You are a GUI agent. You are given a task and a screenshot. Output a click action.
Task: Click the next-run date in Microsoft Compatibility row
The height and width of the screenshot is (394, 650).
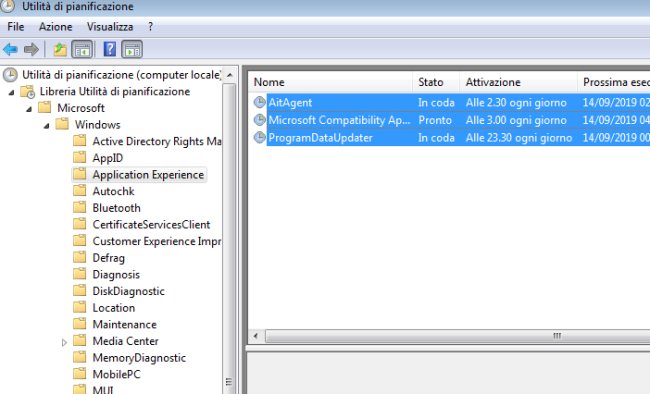coord(616,120)
